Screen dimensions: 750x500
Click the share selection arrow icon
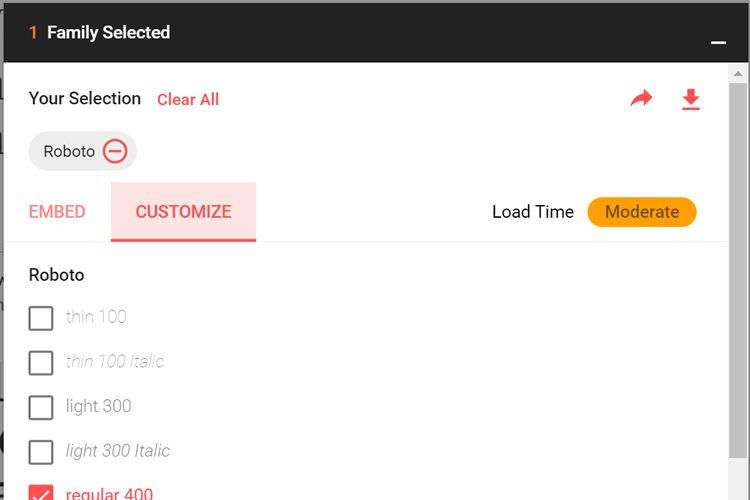point(641,98)
